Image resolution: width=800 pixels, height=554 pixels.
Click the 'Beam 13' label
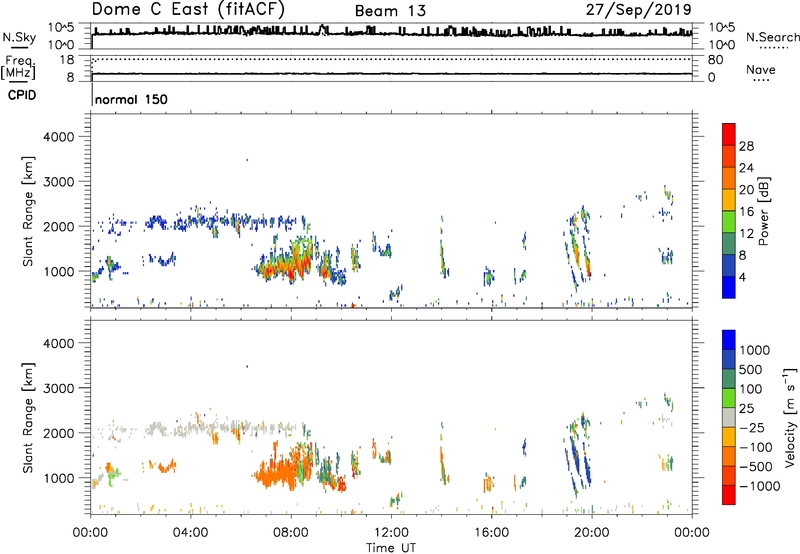point(390,11)
